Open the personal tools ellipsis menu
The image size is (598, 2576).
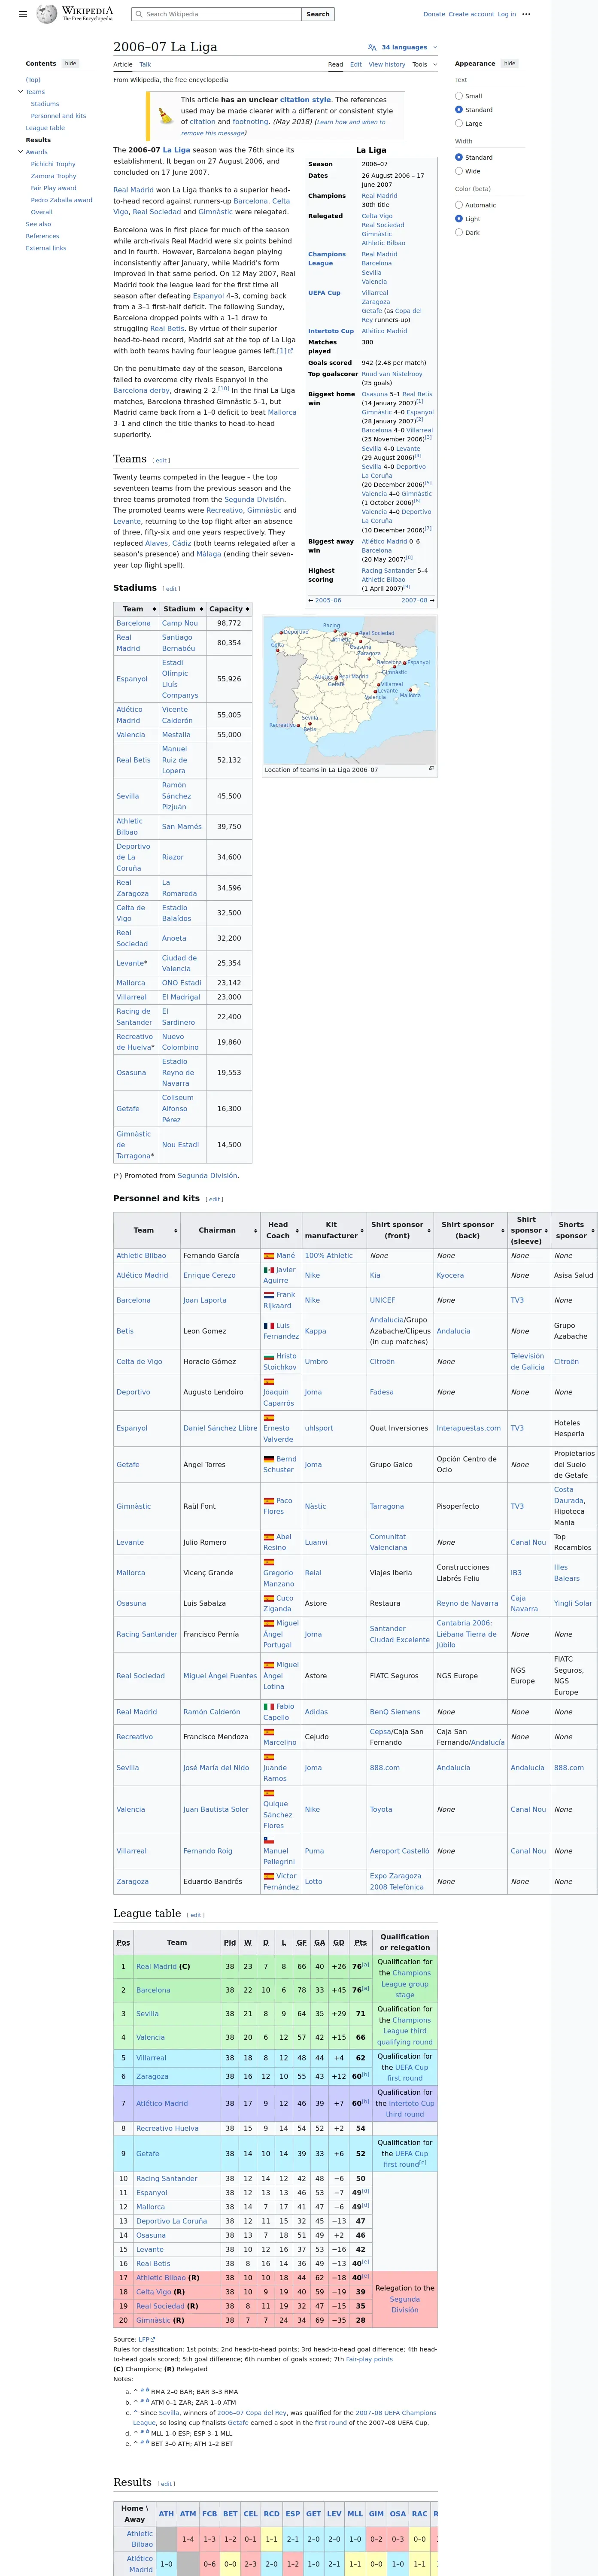(526, 14)
